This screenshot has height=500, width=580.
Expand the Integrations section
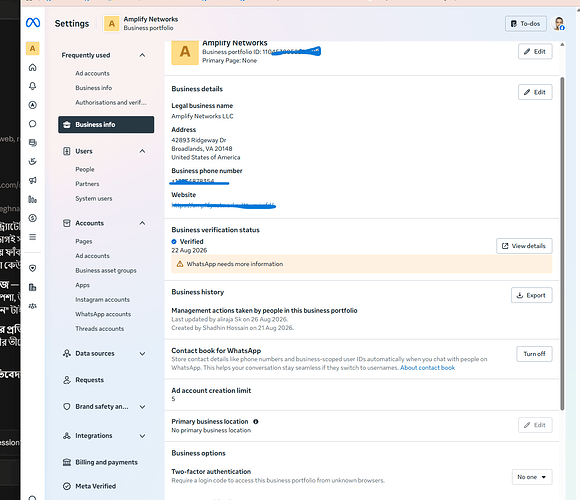(142, 436)
